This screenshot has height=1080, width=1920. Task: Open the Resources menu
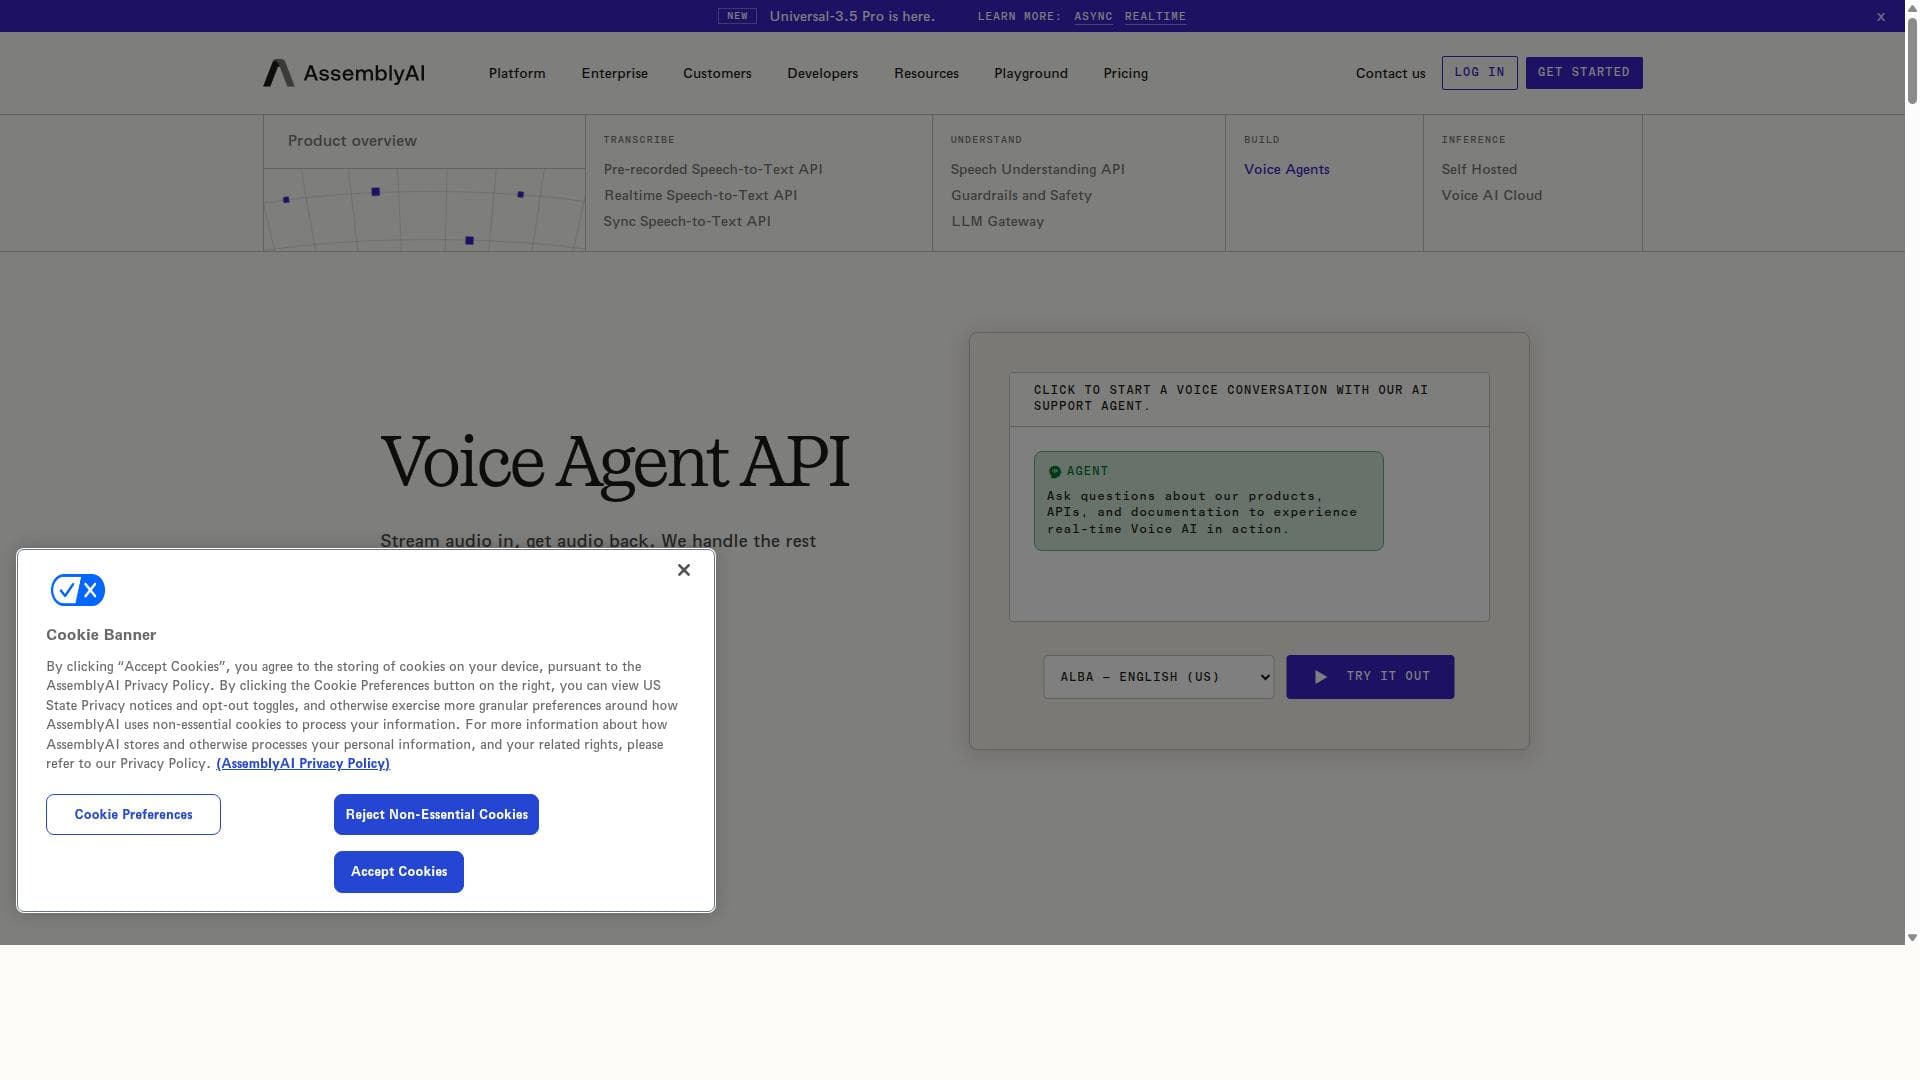click(926, 73)
